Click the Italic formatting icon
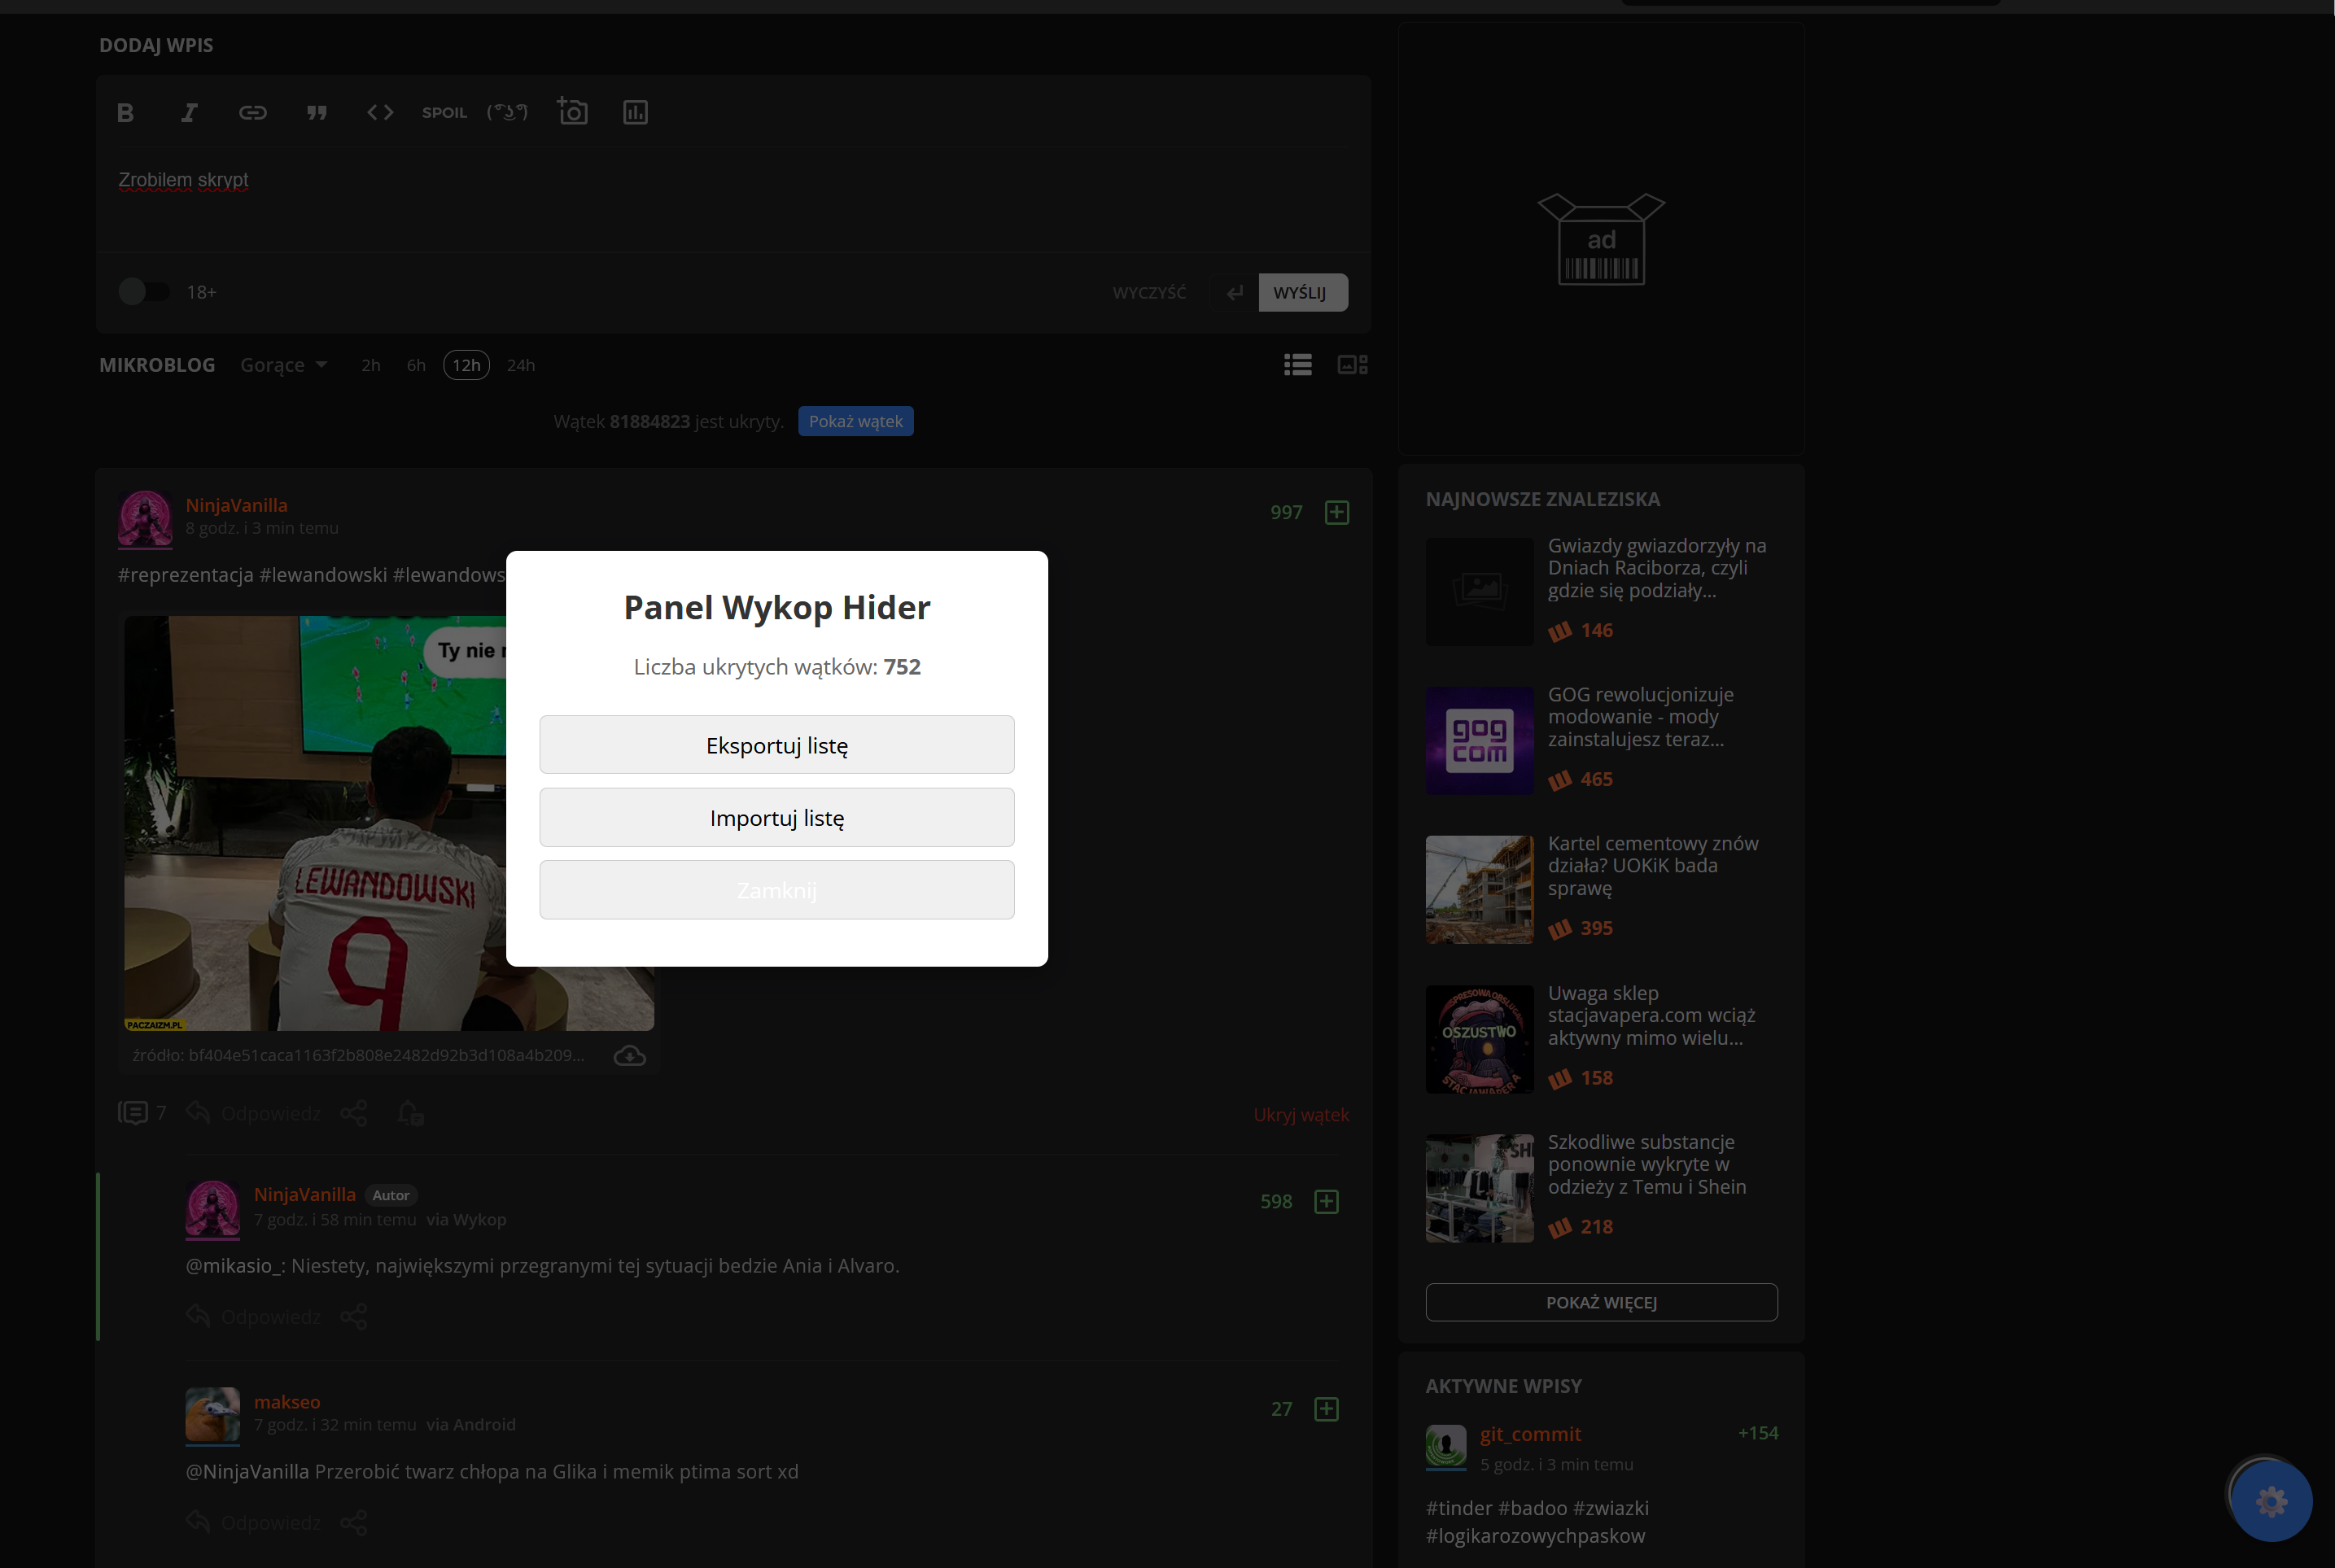Image resolution: width=2335 pixels, height=1568 pixels. (x=189, y=113)
